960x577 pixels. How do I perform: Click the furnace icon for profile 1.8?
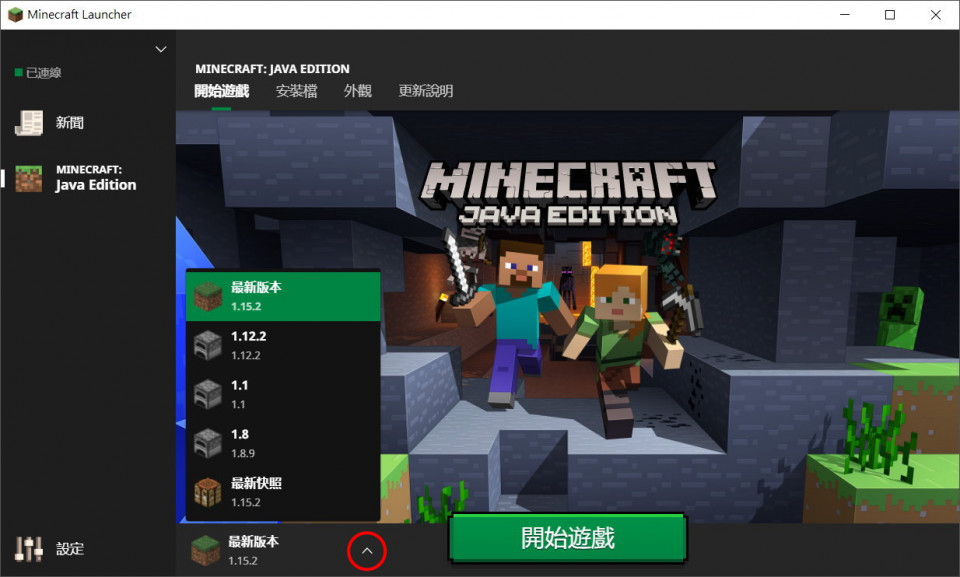coord(207,443)
